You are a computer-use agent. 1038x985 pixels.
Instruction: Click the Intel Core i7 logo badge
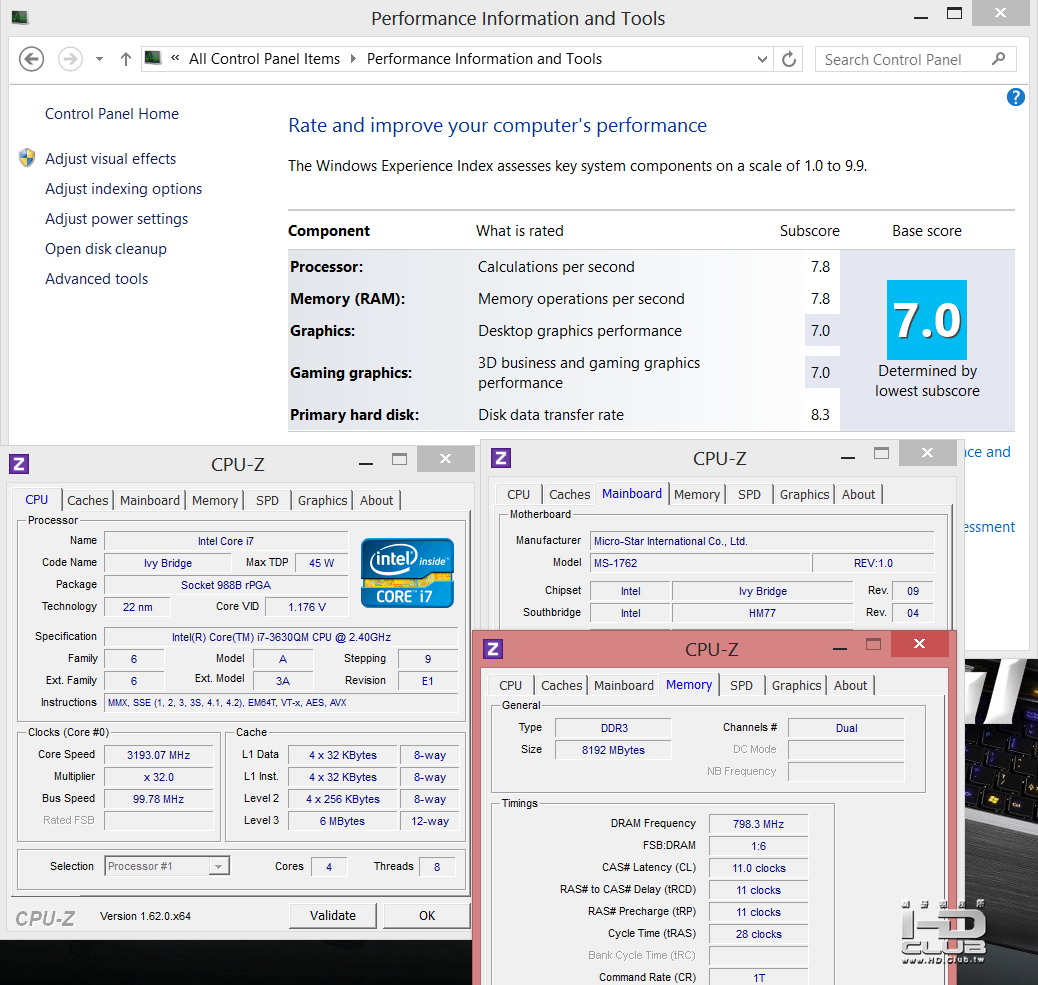coord(407,573)
